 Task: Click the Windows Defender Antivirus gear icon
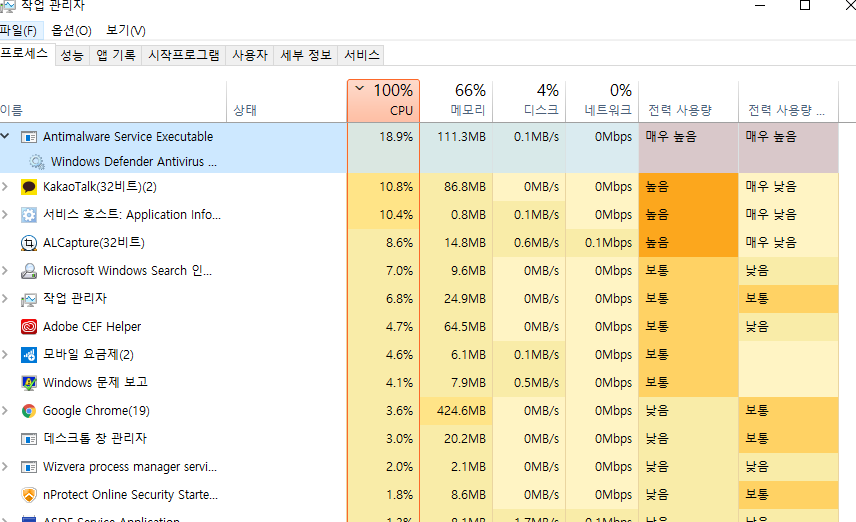click(37, 162)
